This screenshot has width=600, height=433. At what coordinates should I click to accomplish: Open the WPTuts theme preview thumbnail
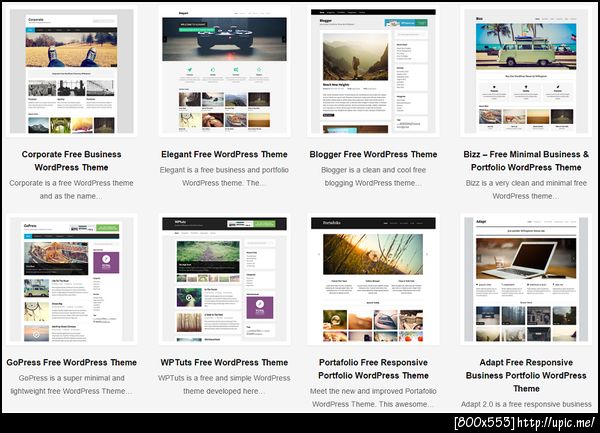(224, 280)
